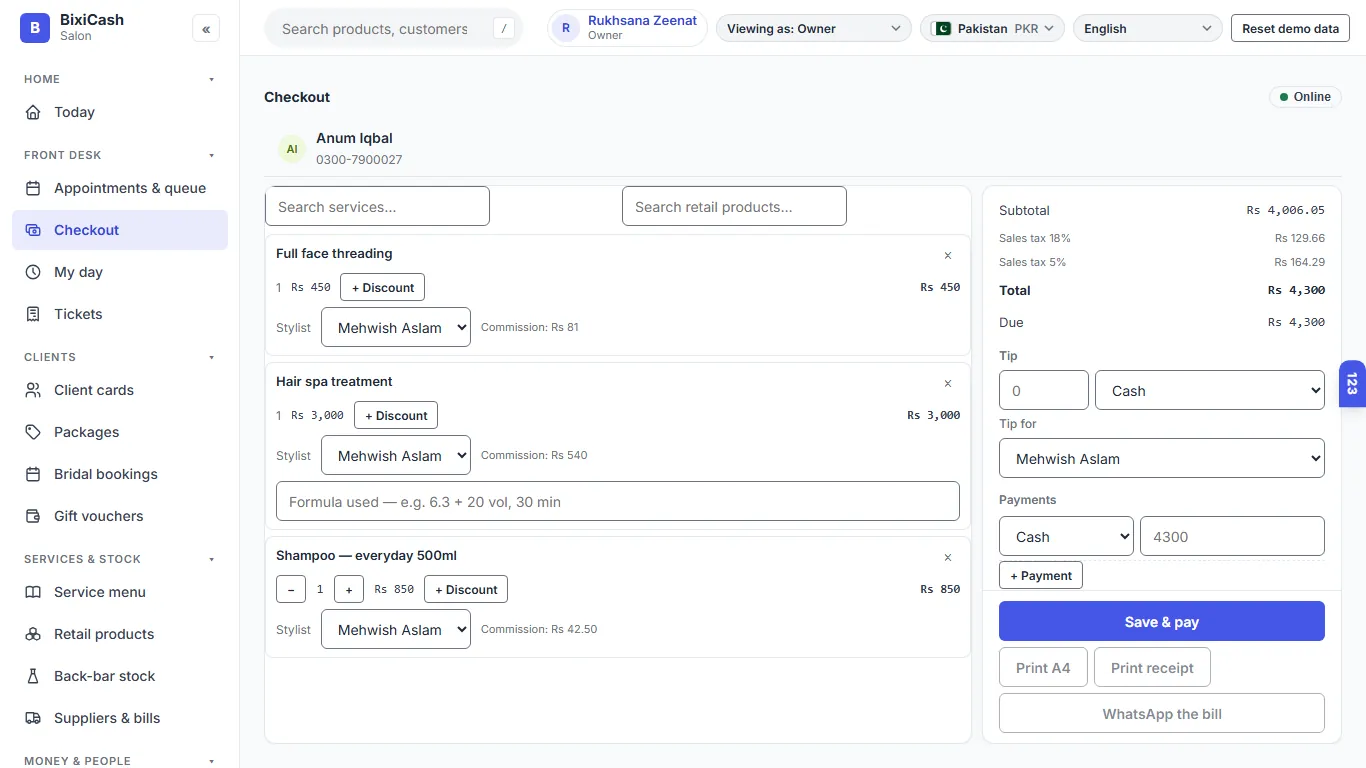
Task: Decrease Shampoo quantity with minus button
Action: coord(291,589)
